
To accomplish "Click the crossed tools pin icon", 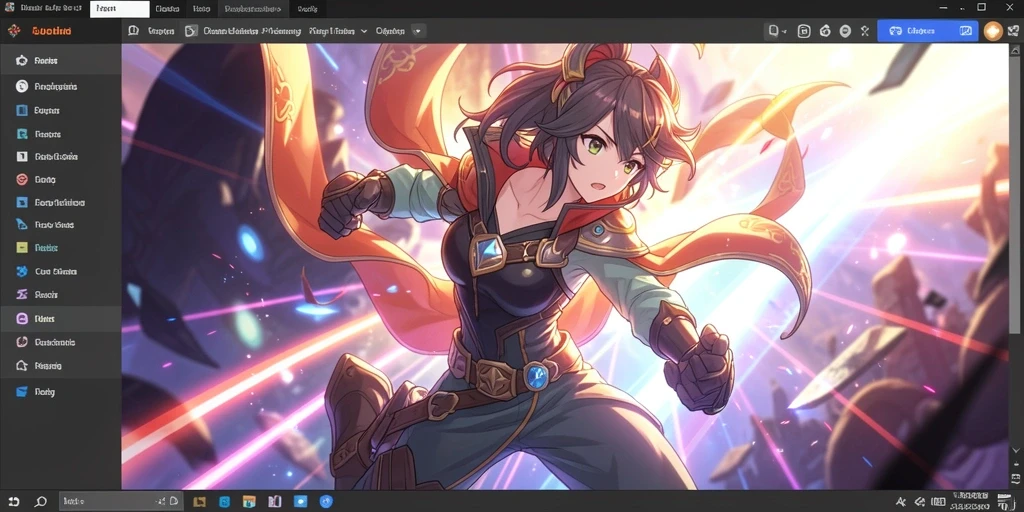I will point(865,31).
